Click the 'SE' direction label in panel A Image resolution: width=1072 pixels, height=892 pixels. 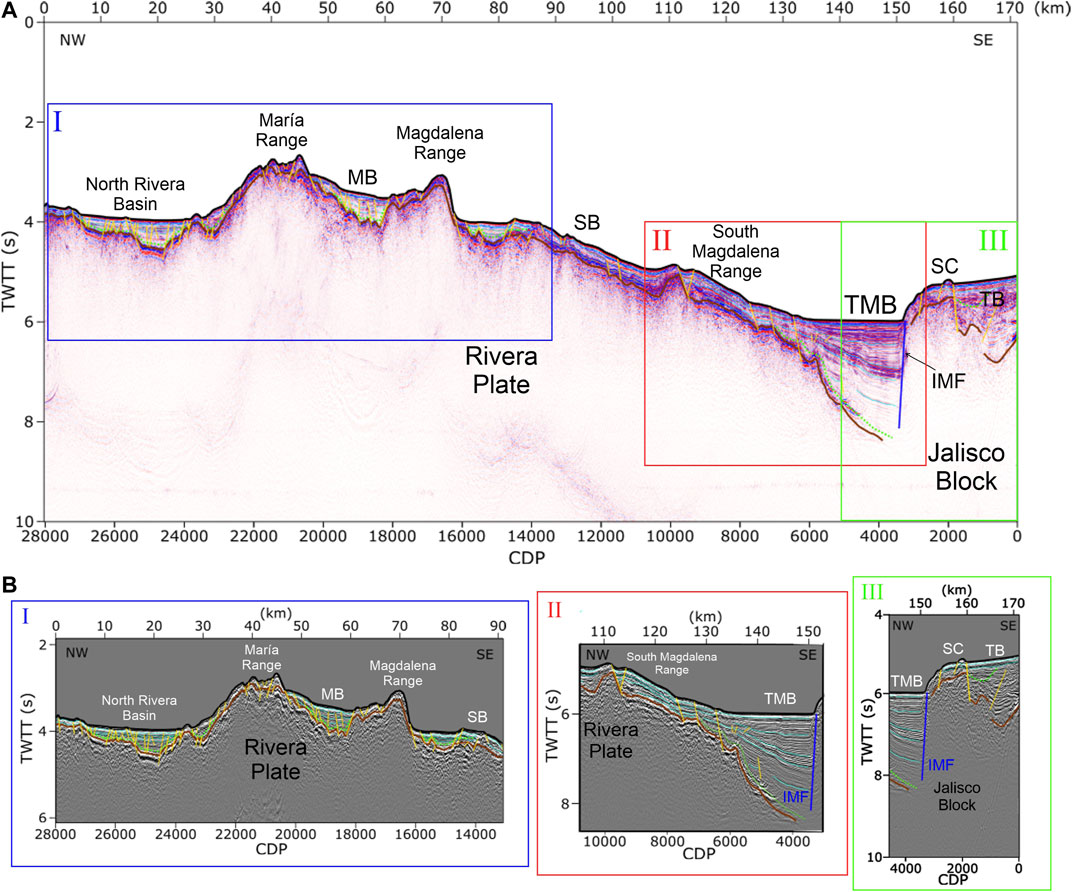point(983,40)
